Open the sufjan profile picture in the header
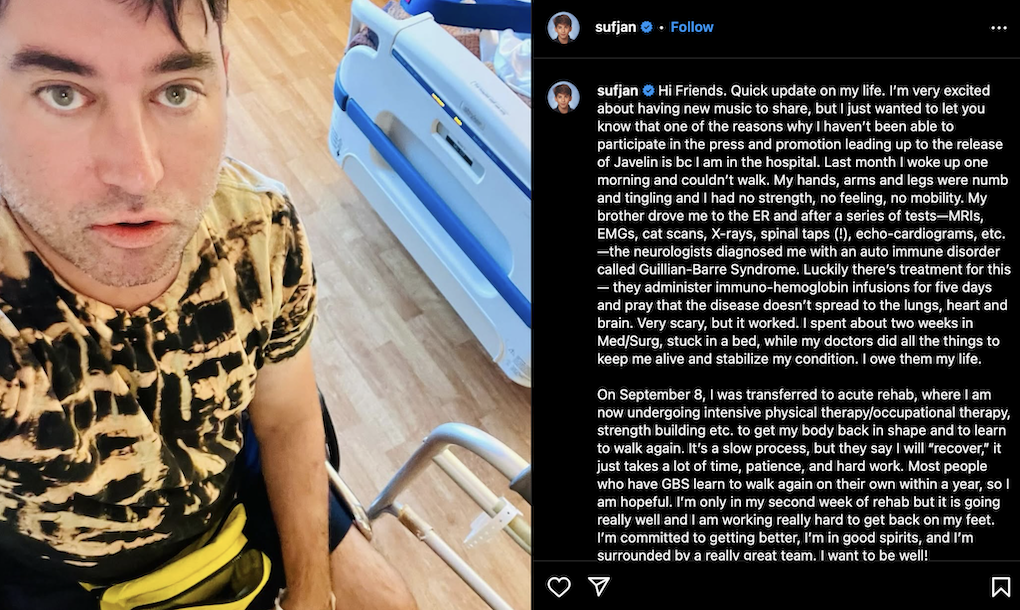This screenshot has width=1020, height=610. (x=563, y=28)
